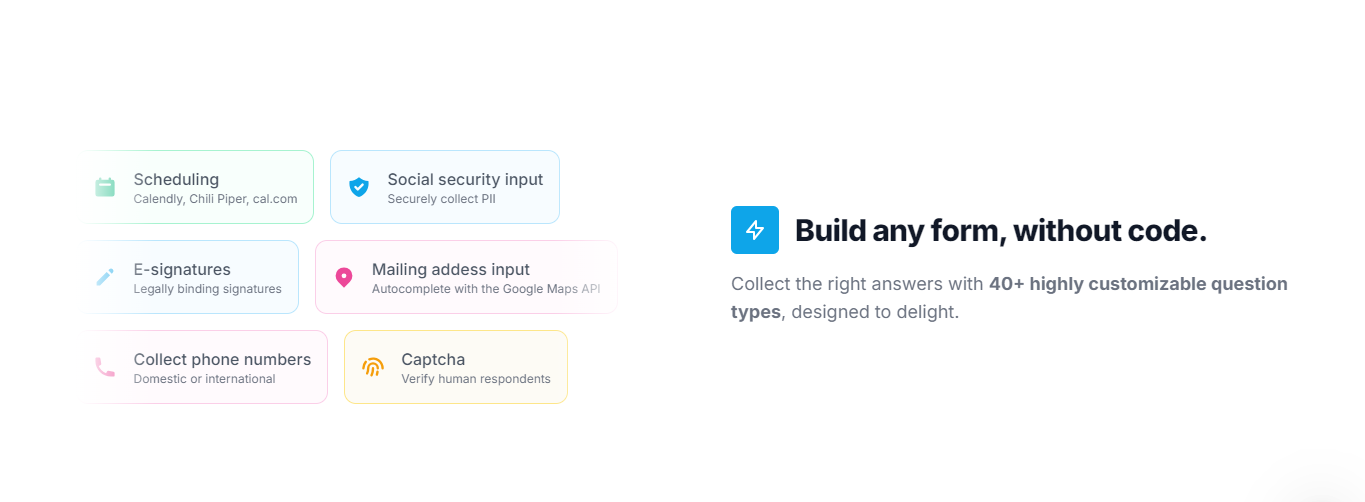Click the pink phone handset icon
Viewport: 1365px width, 502px height.
click(x=105, y=367)
